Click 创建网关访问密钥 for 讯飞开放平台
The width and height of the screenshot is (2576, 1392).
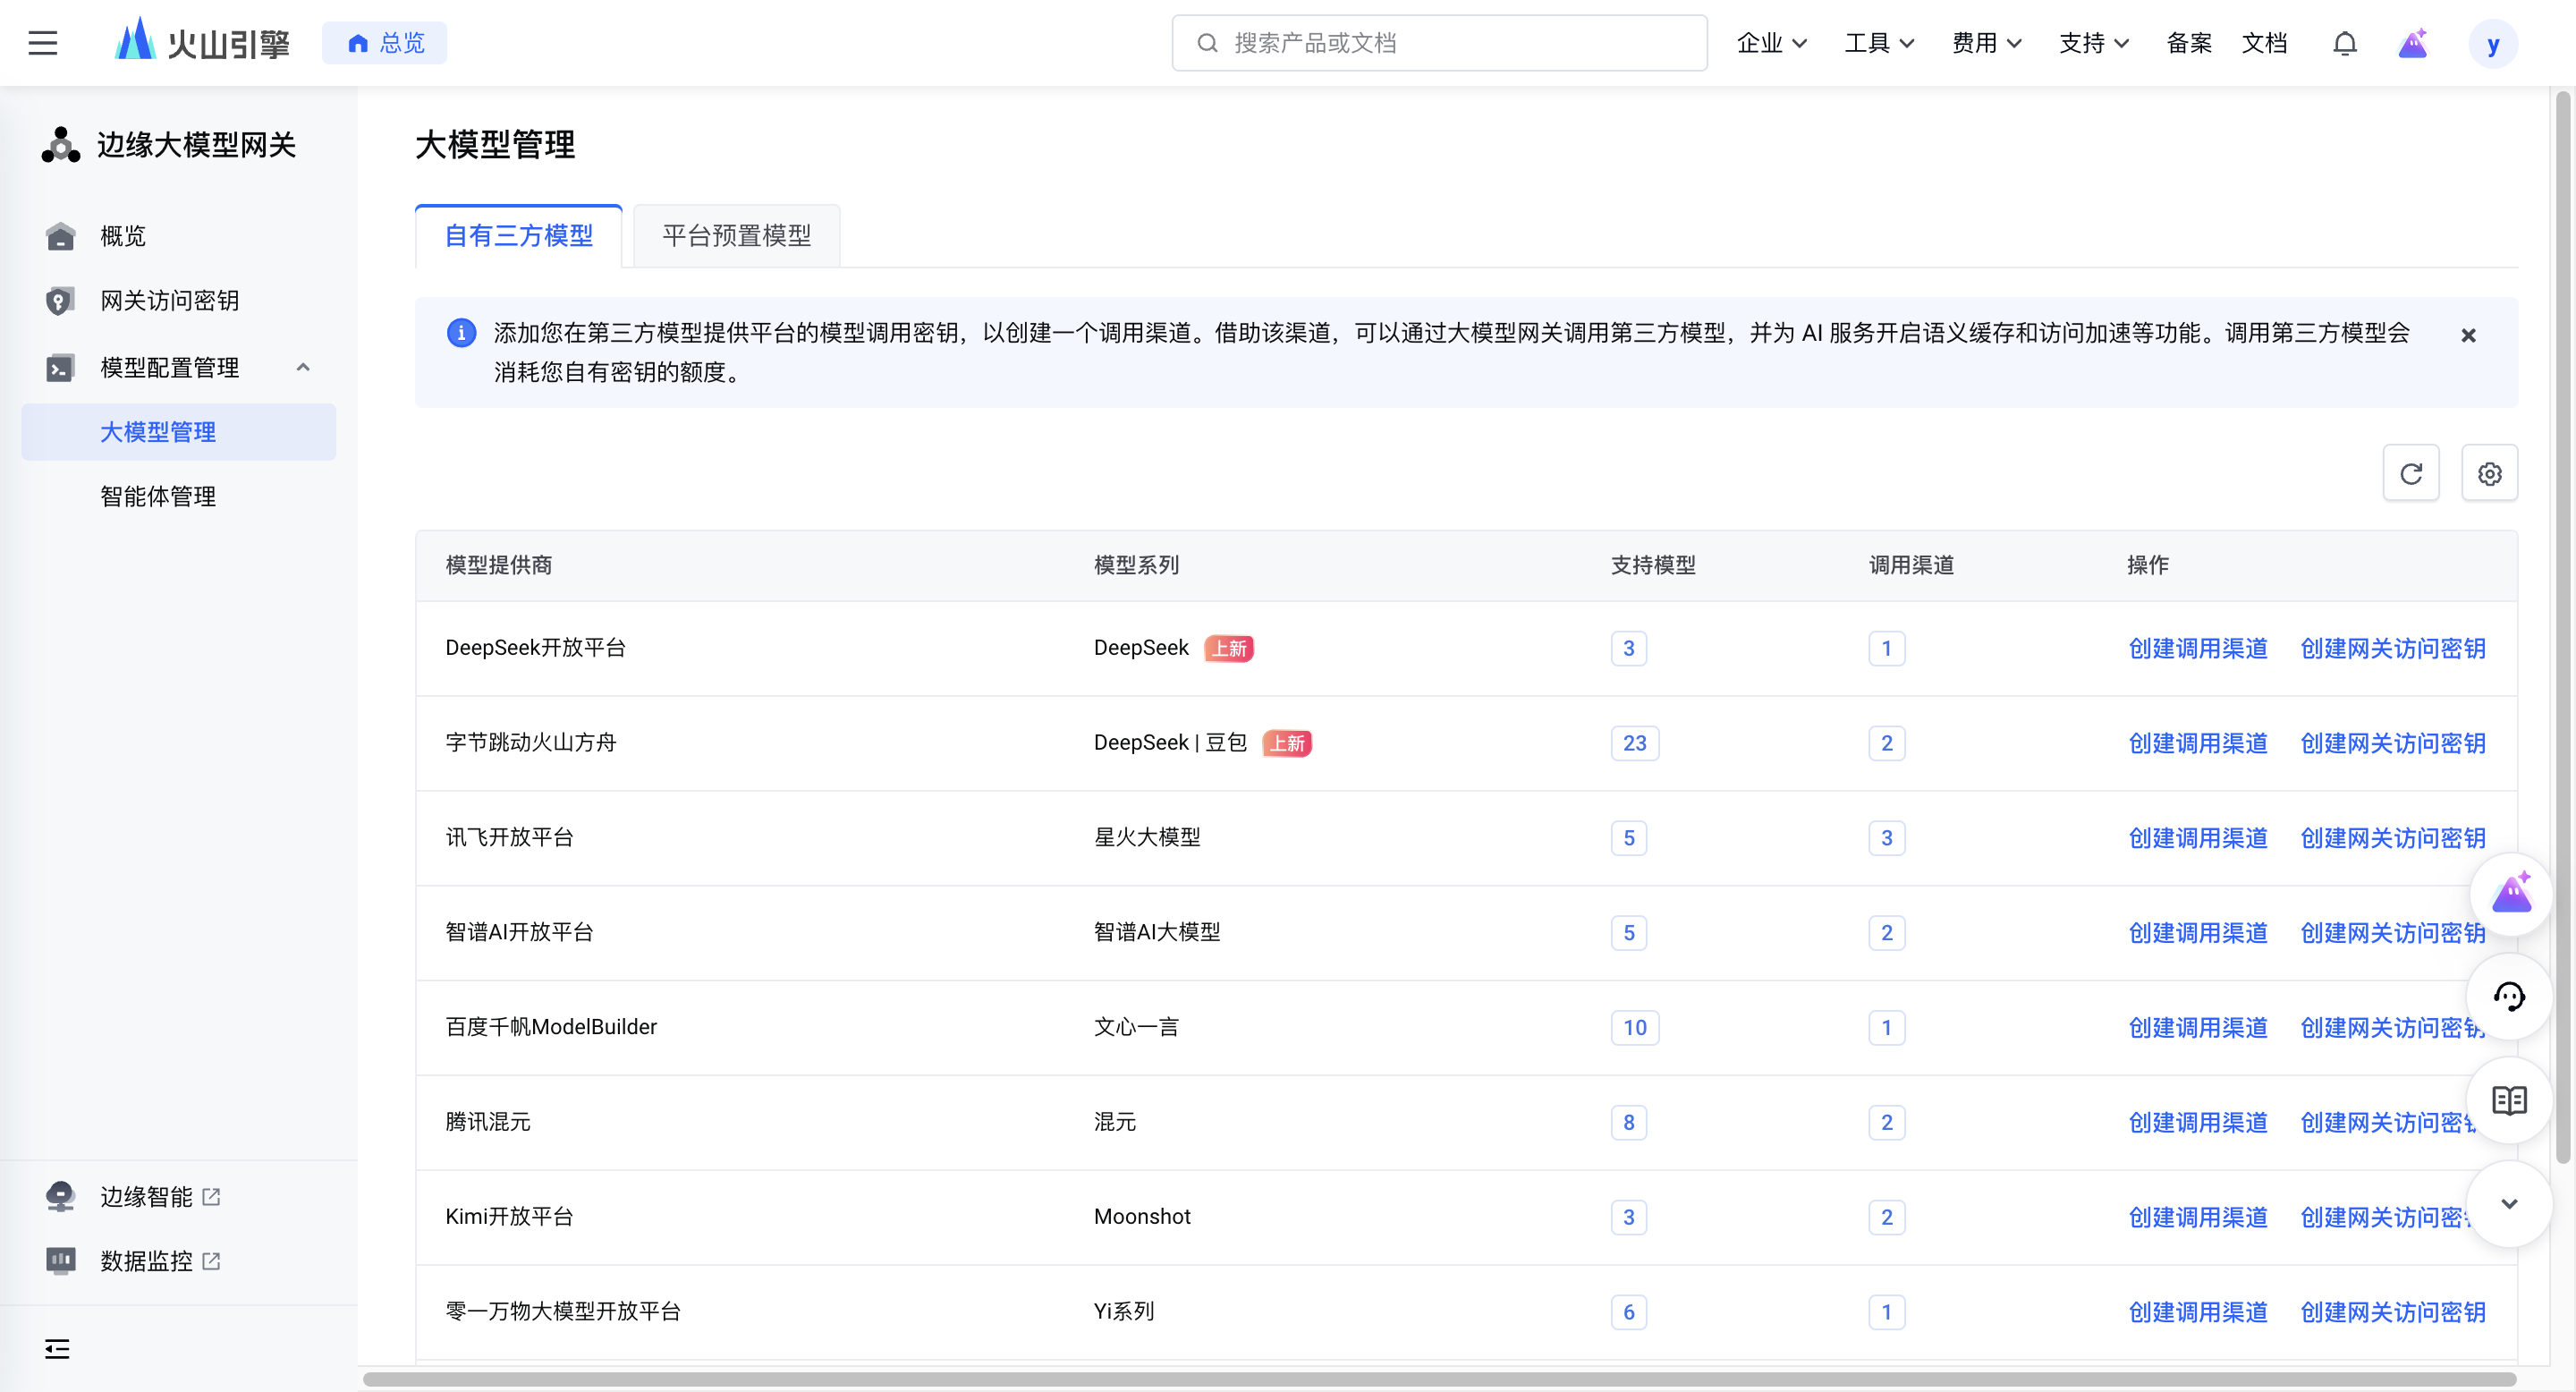click(2392, 838)
